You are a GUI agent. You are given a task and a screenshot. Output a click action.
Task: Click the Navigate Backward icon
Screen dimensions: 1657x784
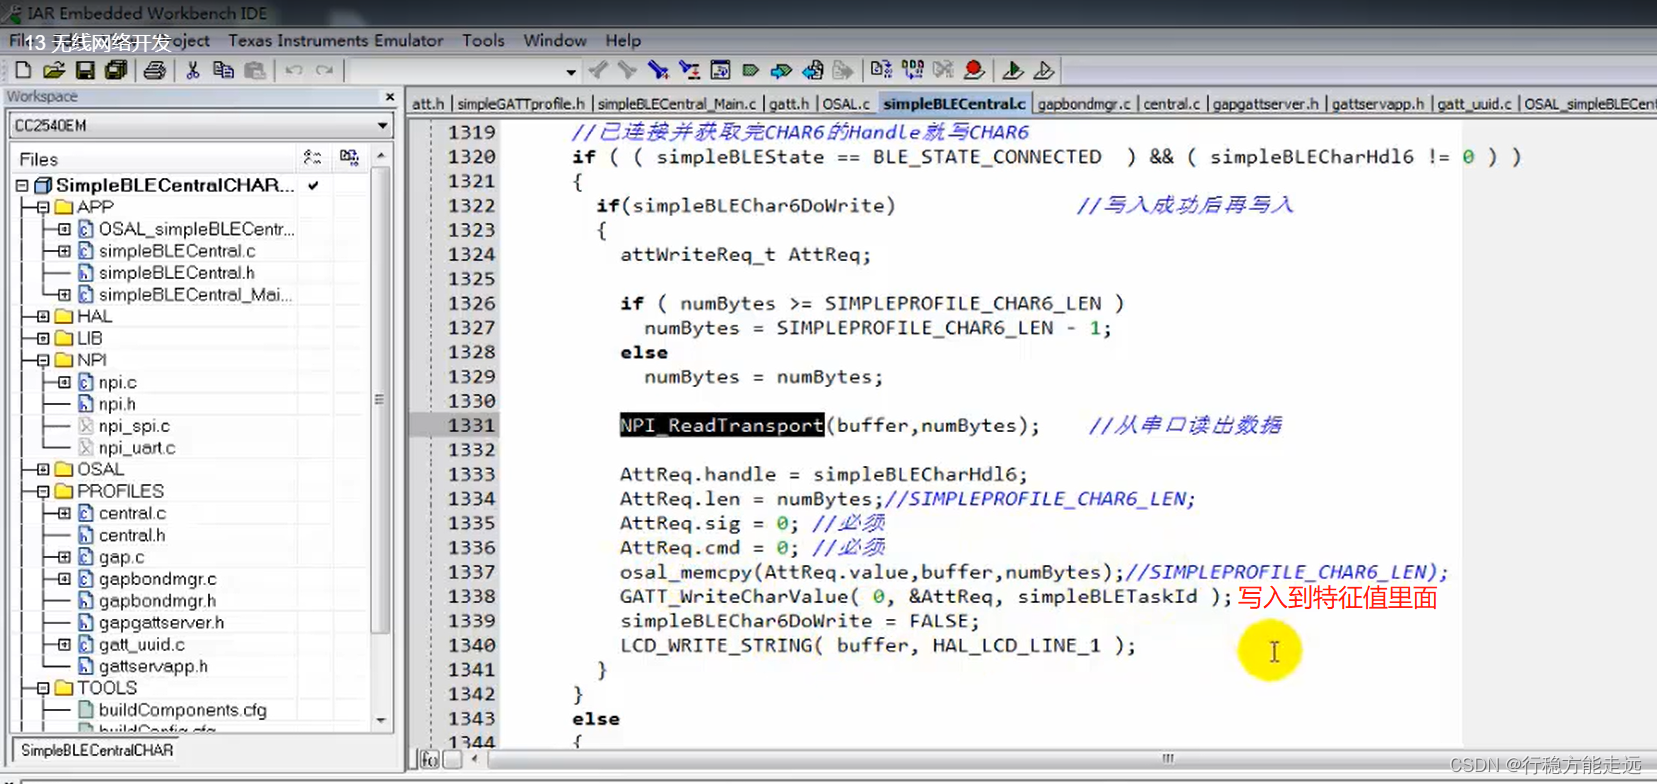coord(813,70)
